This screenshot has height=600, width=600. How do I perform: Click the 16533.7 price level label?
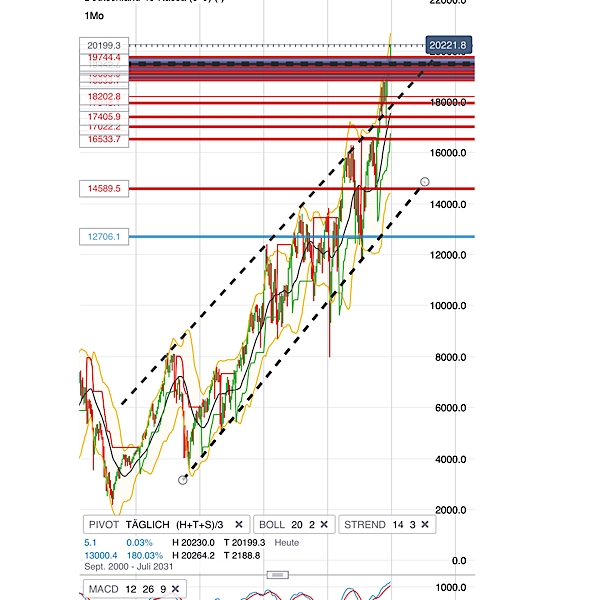click(104, 139)
